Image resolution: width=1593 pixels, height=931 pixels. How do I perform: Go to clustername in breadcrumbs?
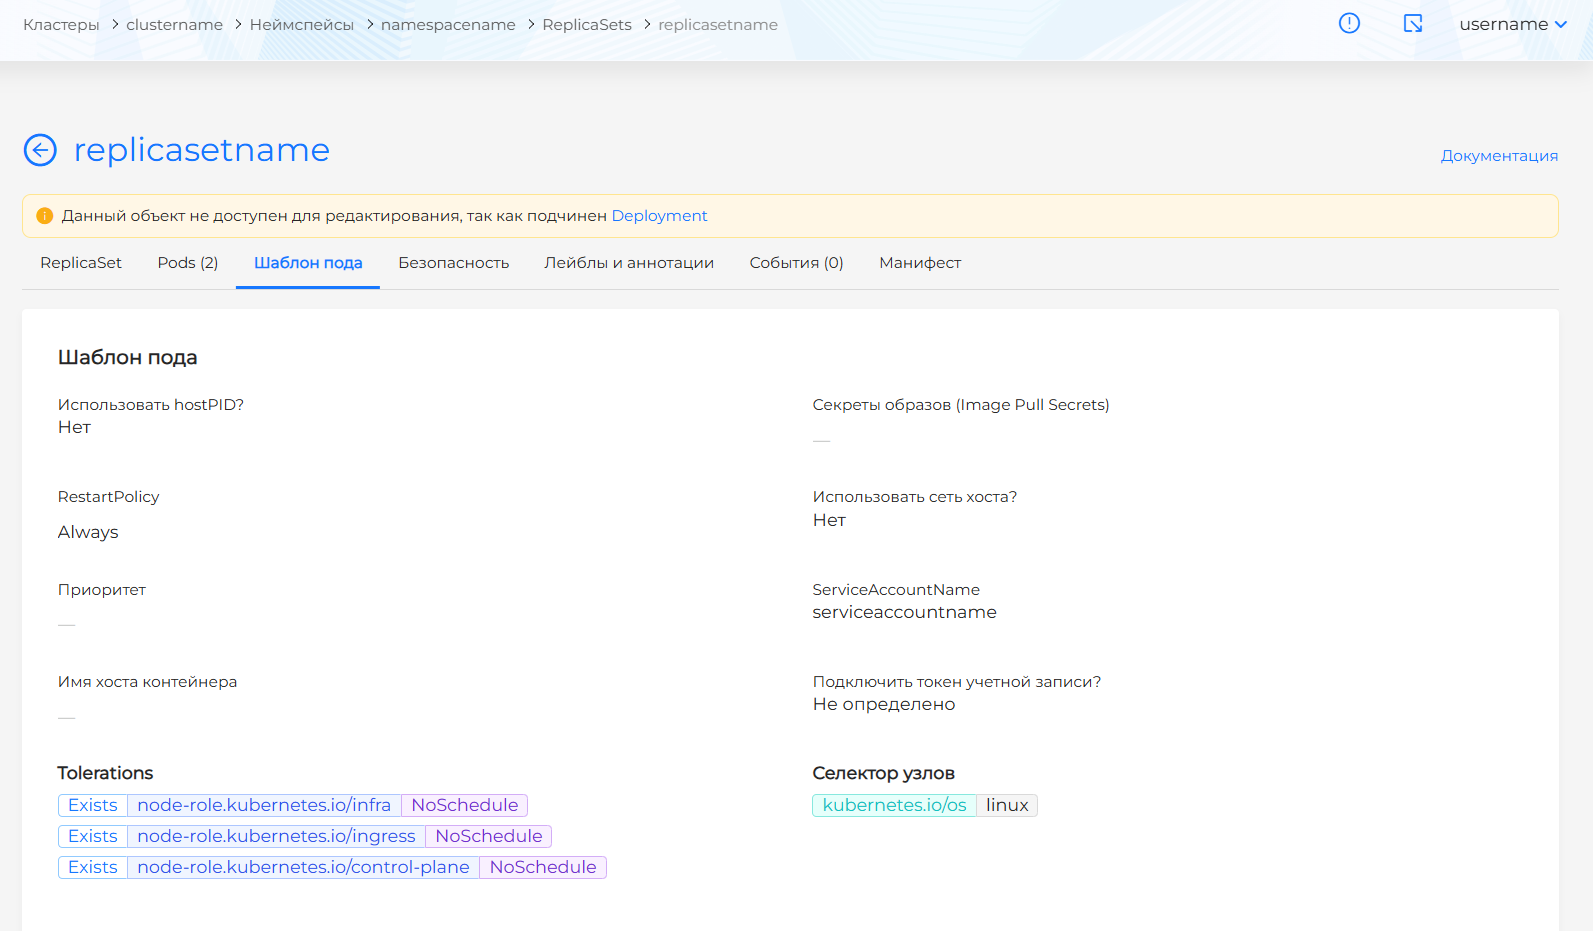pos(174,25)
